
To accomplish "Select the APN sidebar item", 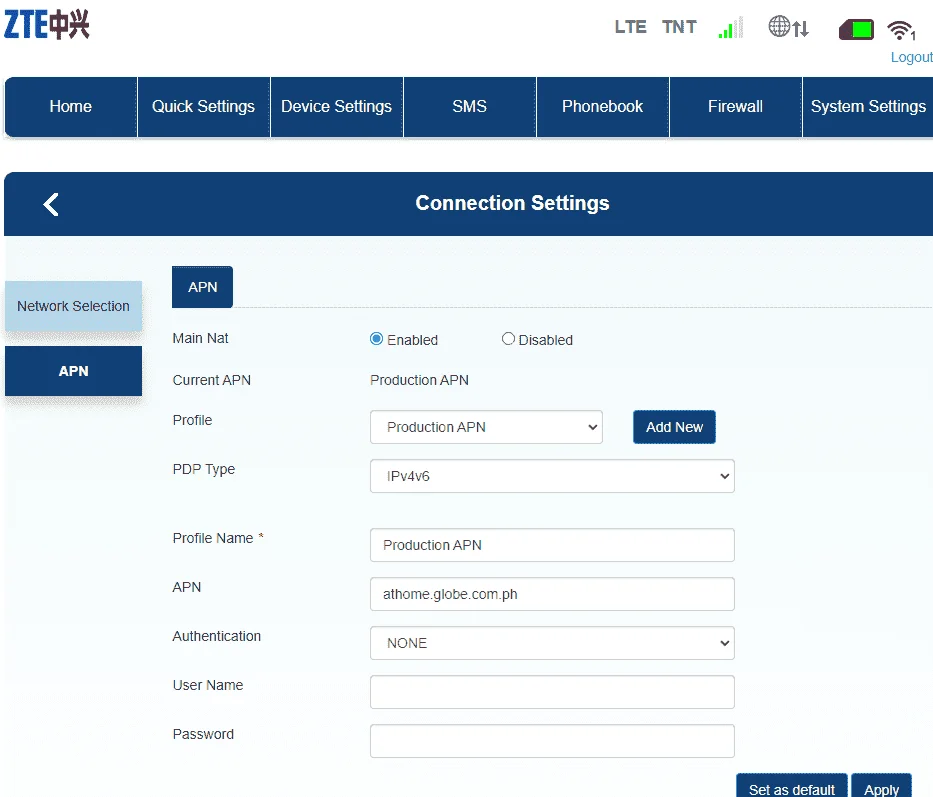I will pyautogui.click(x=73, y=371).
